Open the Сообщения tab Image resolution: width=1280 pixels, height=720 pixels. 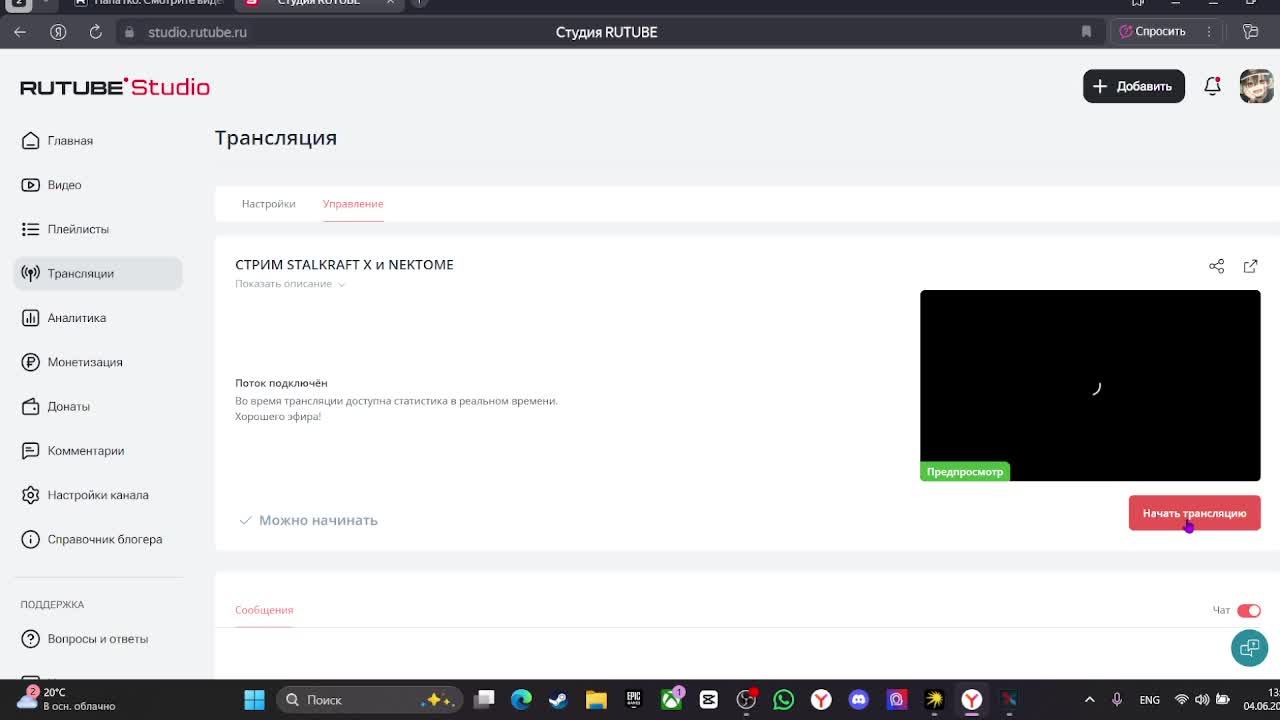tap(264, 610)
